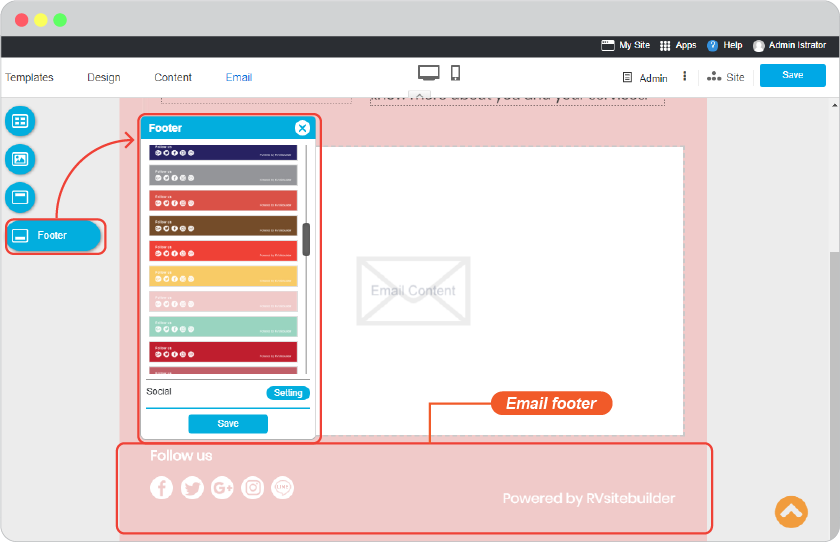Image resolution: width=840 pixels, height=542 pixels.
Task: Click the Footer panel scrollbar handle
Action: click(x=306, y=239)
